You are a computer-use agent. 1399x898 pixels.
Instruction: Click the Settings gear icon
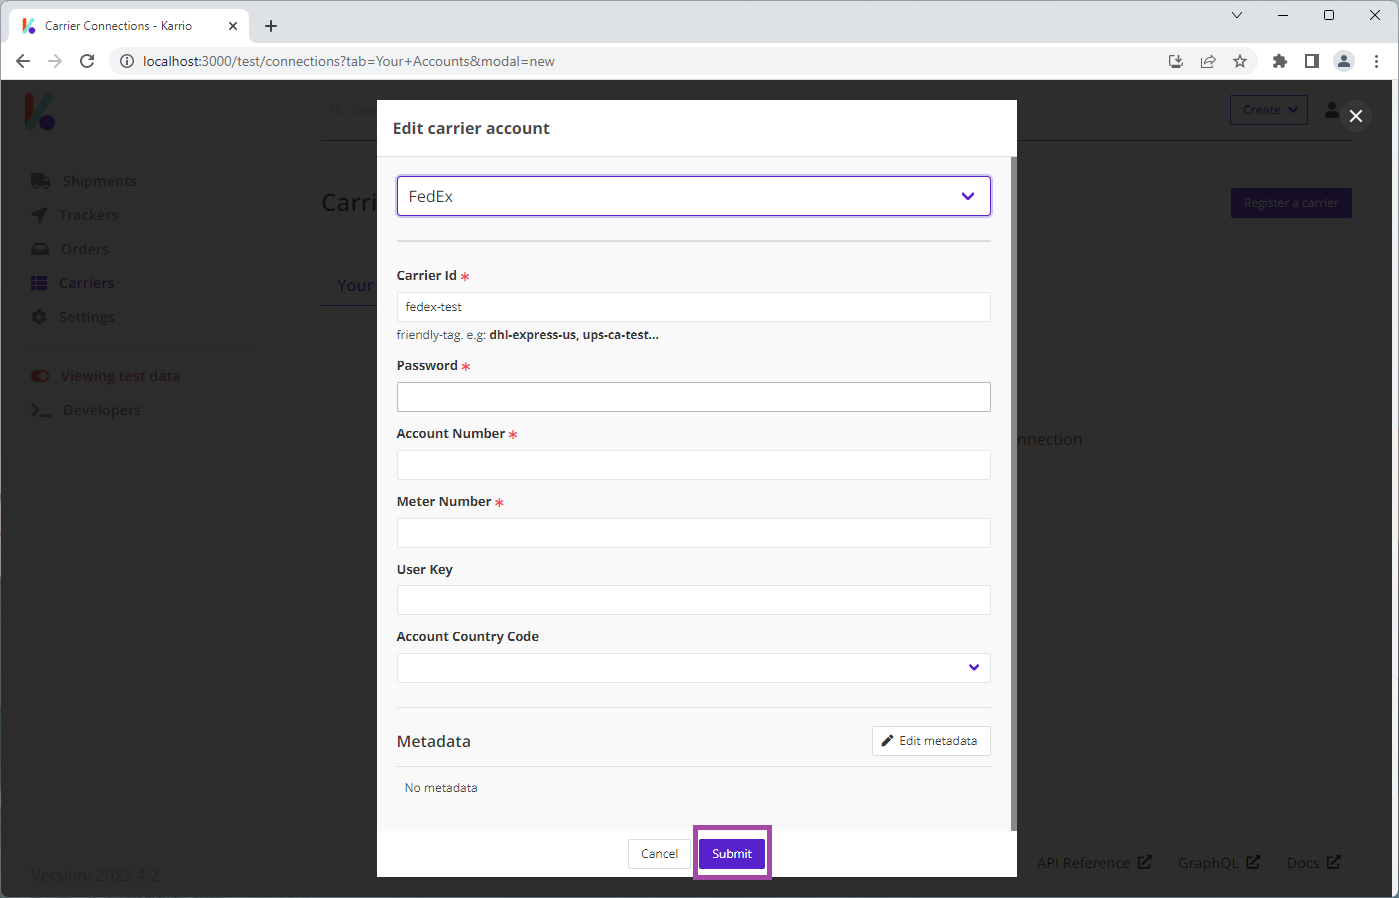(x=39, y=317)
